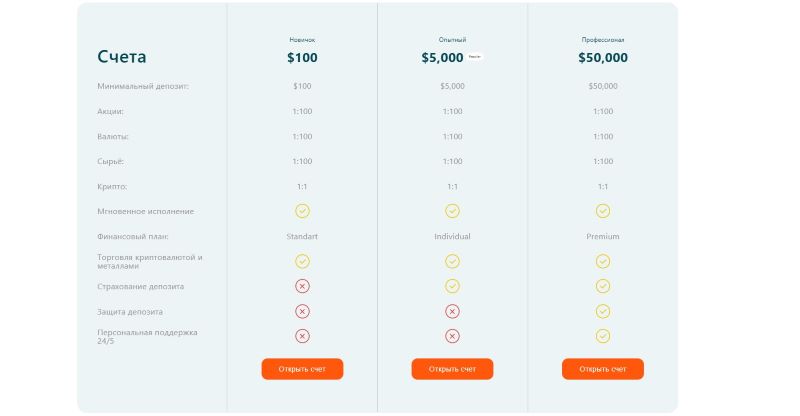
Task: Click Опытный's Мгновенное исполнение check icon
Action: point(452,211)
